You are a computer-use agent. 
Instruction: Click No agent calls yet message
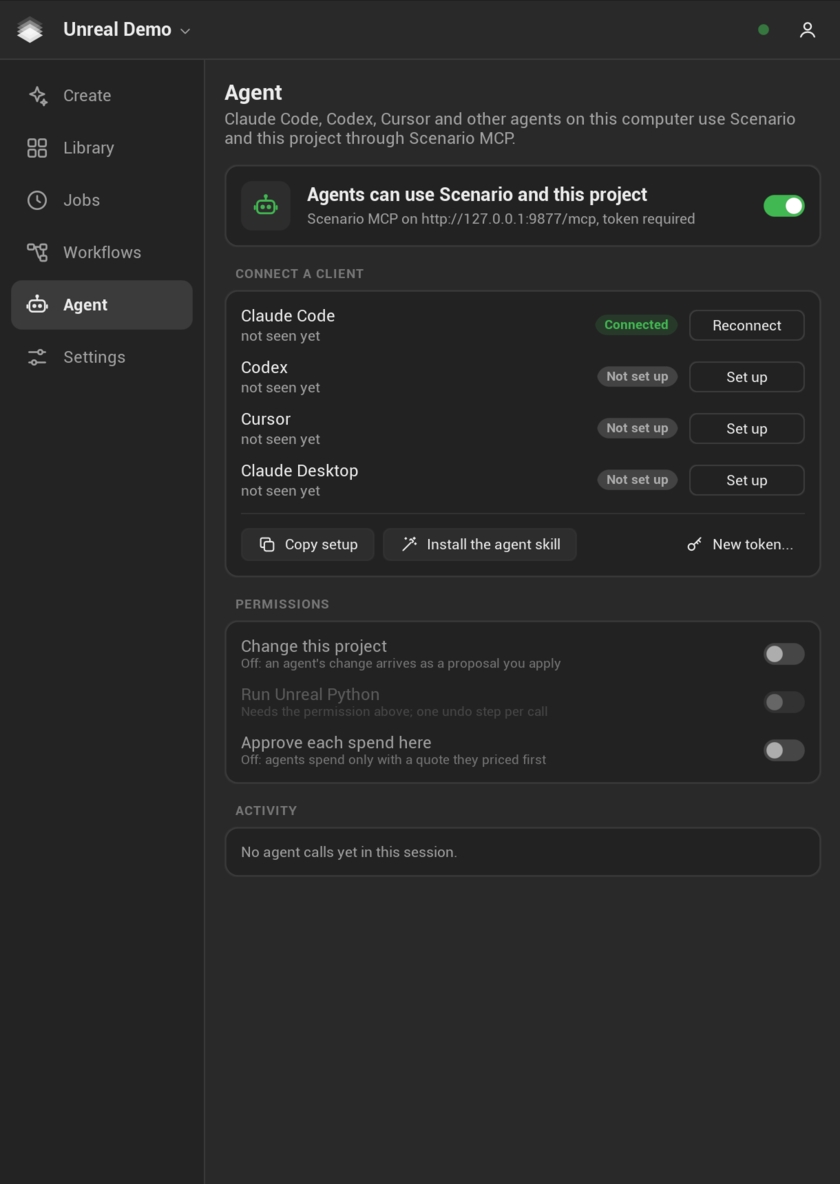click(x=349, y=853)
